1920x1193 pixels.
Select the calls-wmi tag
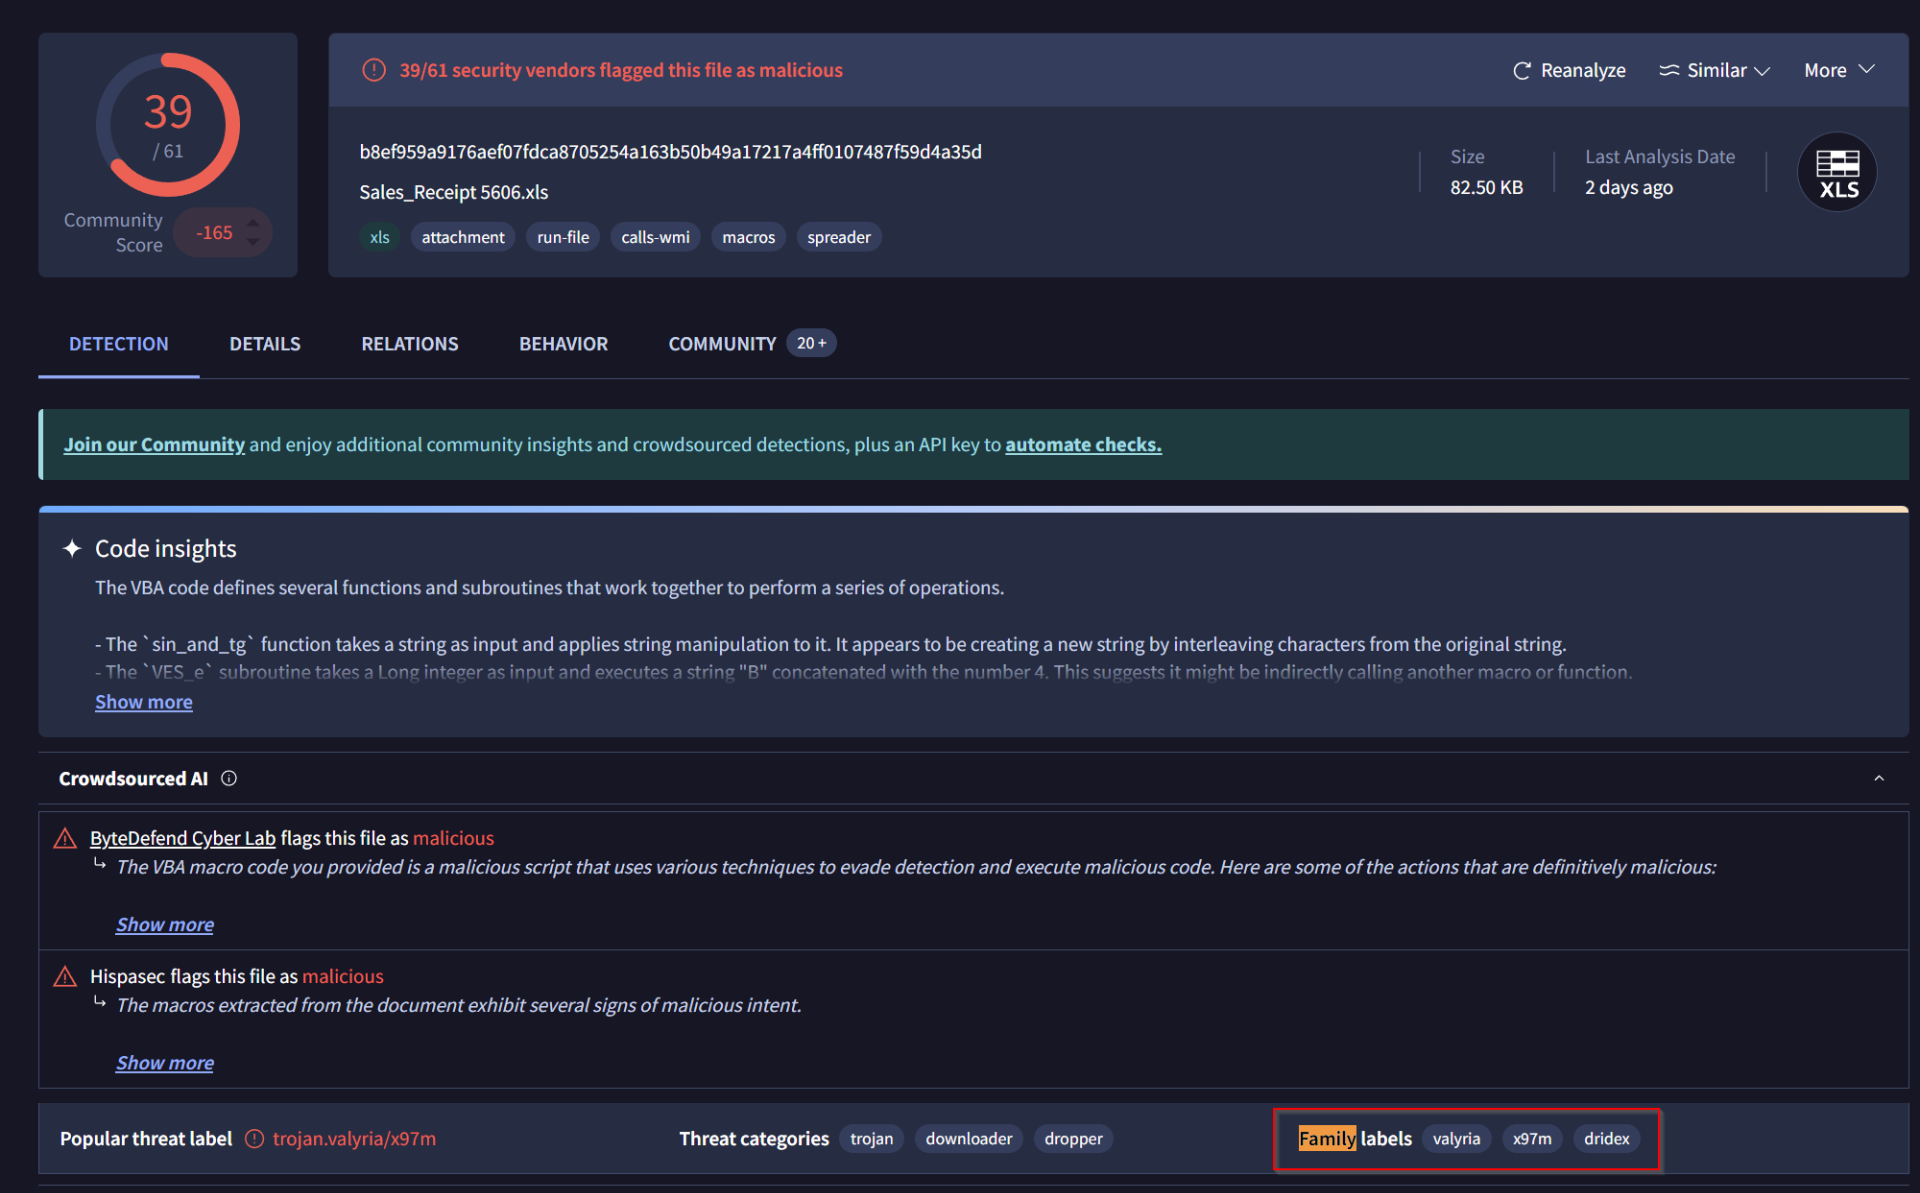655,237
